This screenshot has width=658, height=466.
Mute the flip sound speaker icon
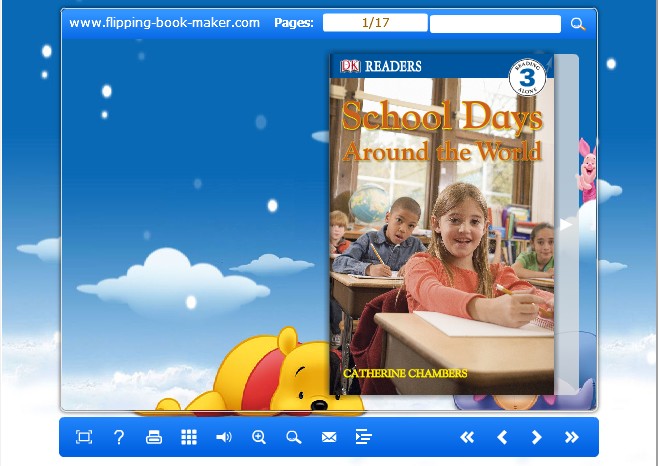click(x=224, y=437)
